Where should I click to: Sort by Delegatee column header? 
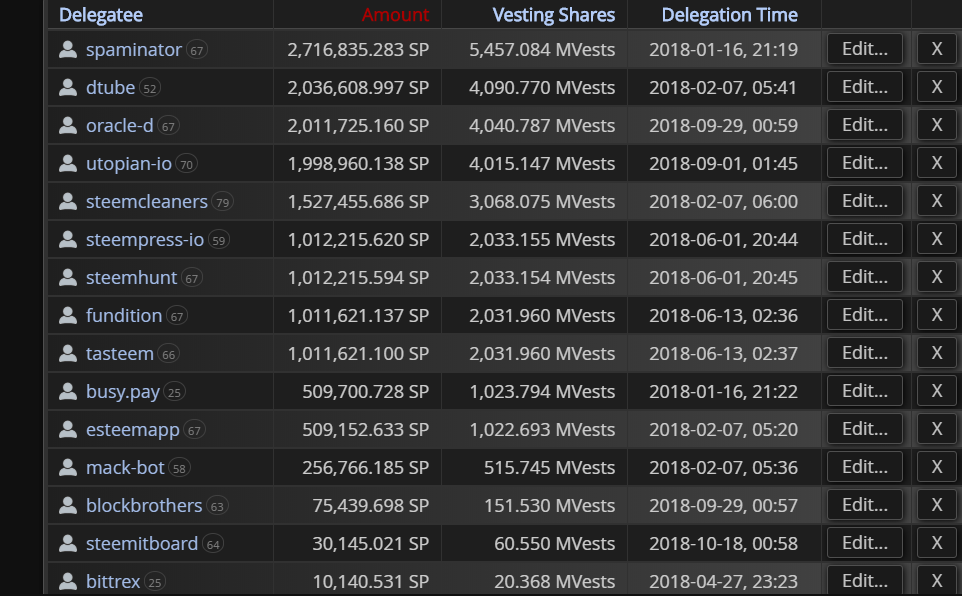pyautogui.click(x=101, y=15)
